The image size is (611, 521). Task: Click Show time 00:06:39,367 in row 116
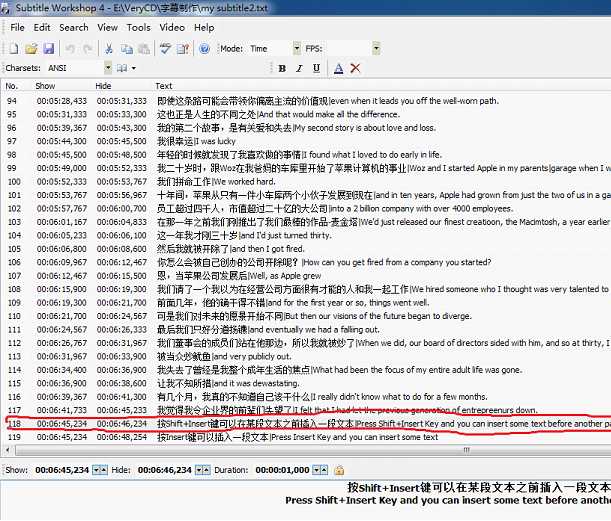click(62, 397)
